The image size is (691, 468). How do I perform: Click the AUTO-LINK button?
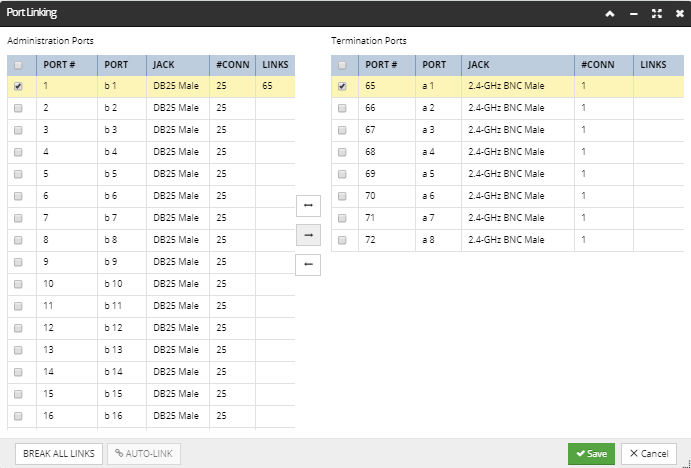pos(144,453)
